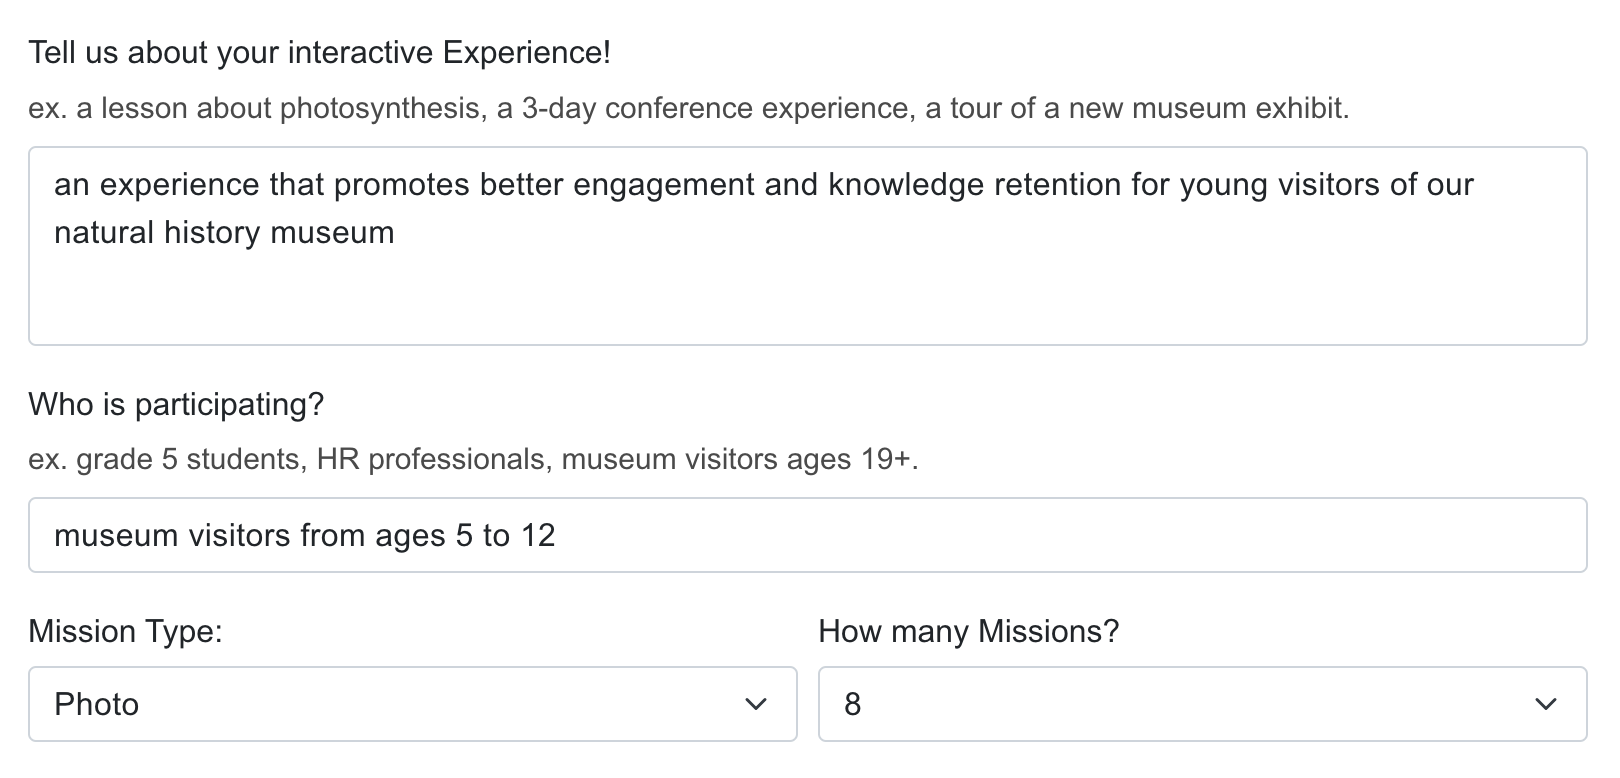The width and height of the screenshot is (1620, 778).
Task: Click the 'Who is participating?' heading
Action: (177, 405)
